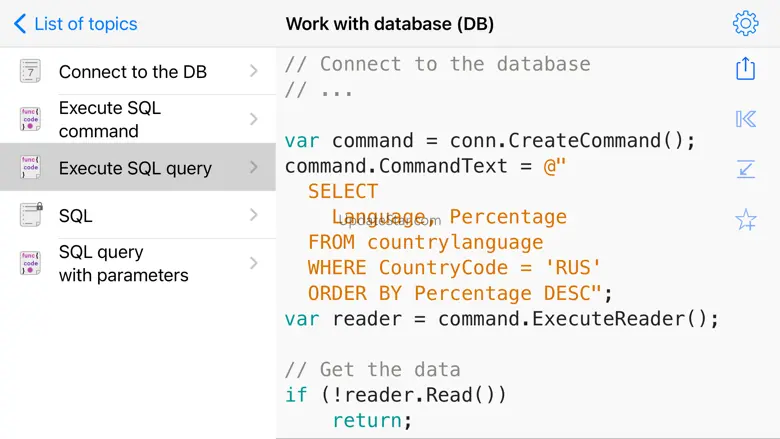Add topic to favorites star

745,220
